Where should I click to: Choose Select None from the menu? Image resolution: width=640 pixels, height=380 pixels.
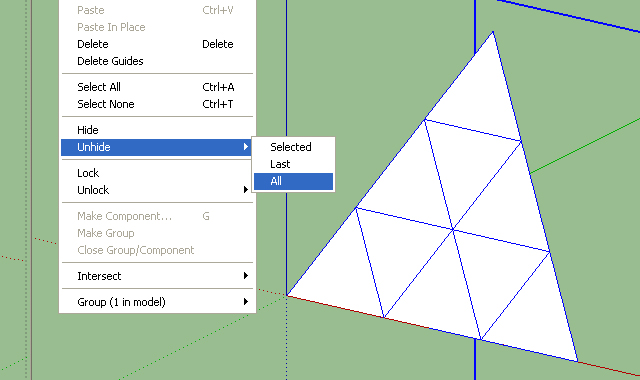point(157,104)
